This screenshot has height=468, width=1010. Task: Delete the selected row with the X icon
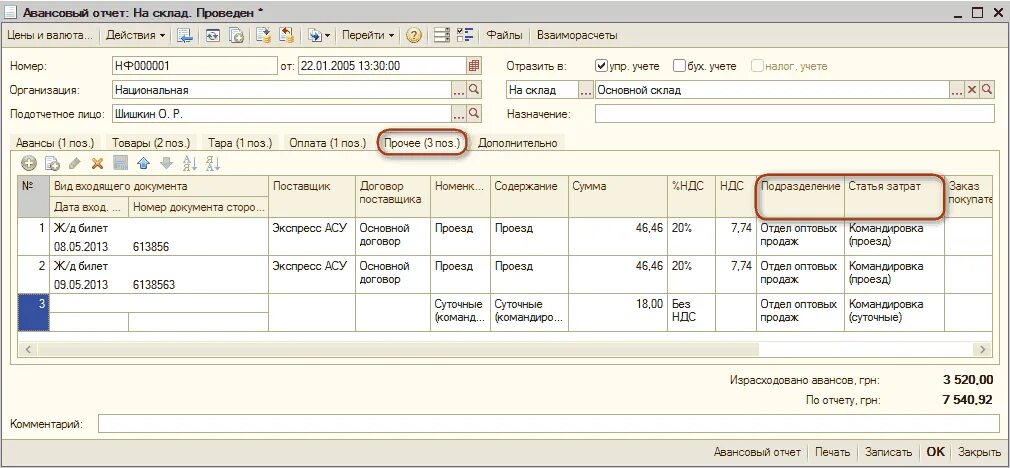coord(97,164)
